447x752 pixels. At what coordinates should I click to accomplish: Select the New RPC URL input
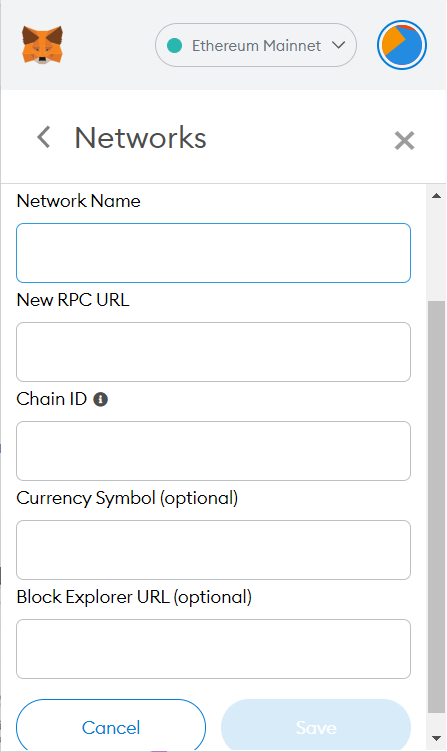213,352
